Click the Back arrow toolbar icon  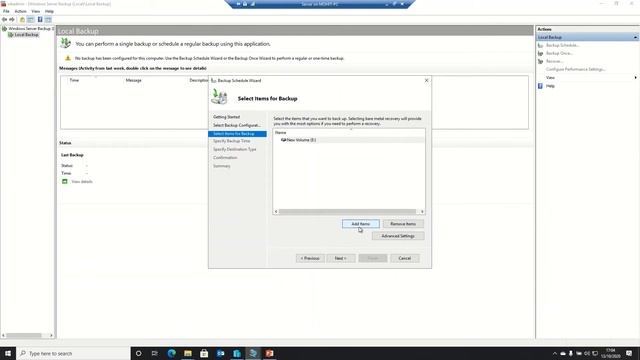[x=4, y=20]
